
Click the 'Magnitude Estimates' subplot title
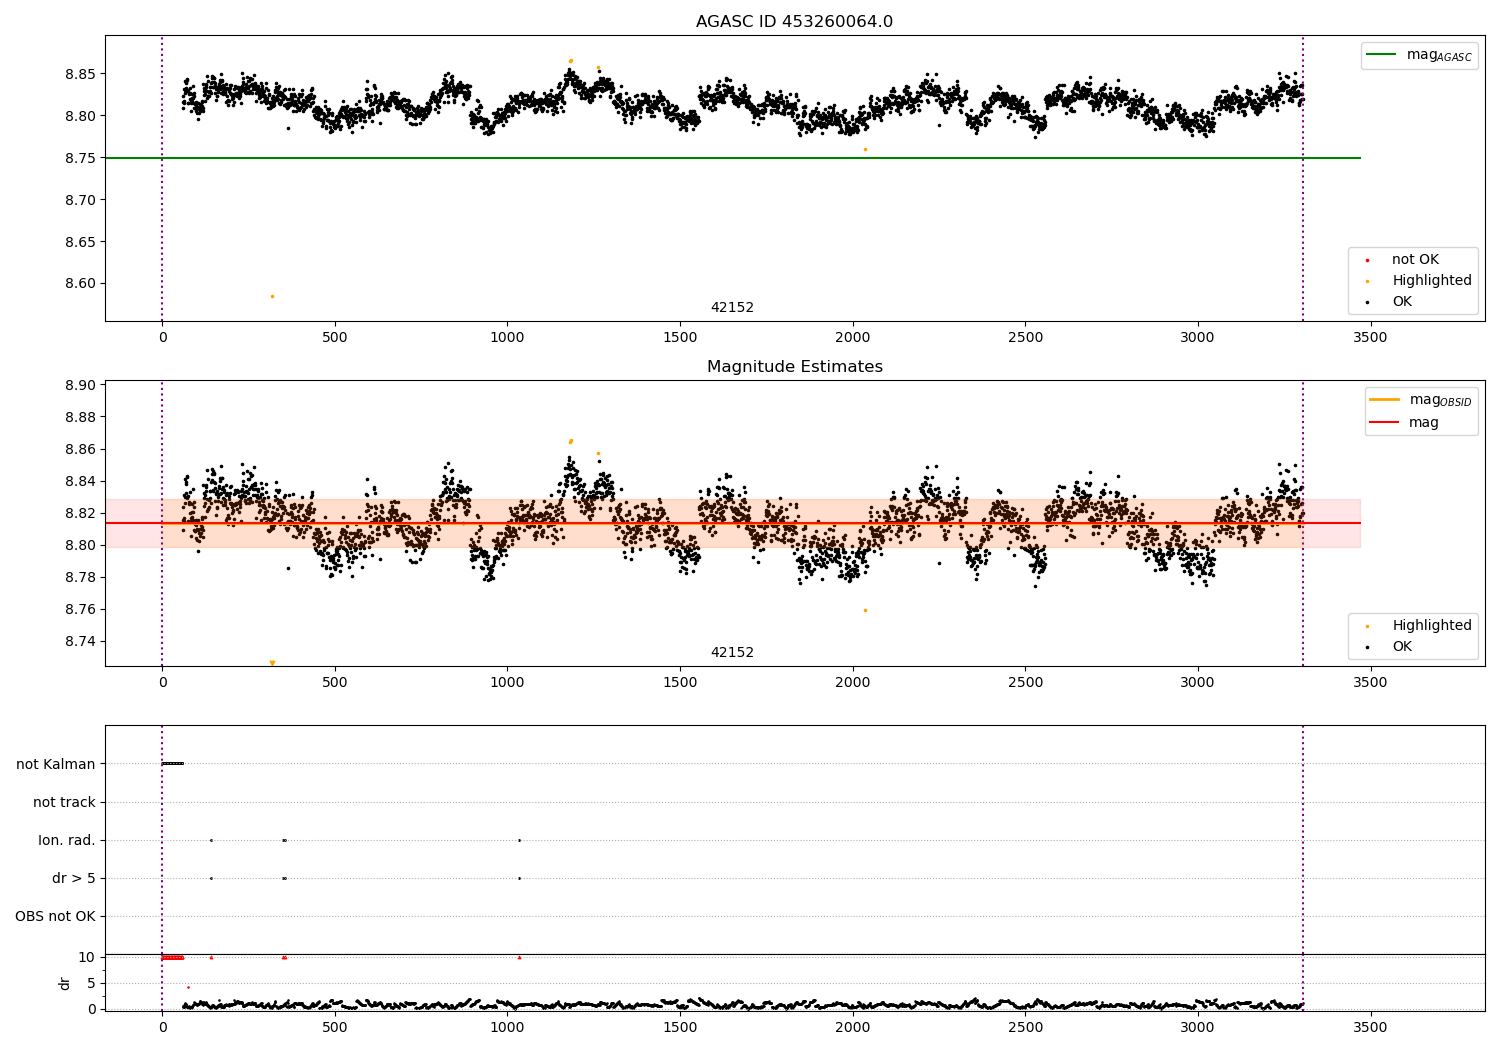794,366
